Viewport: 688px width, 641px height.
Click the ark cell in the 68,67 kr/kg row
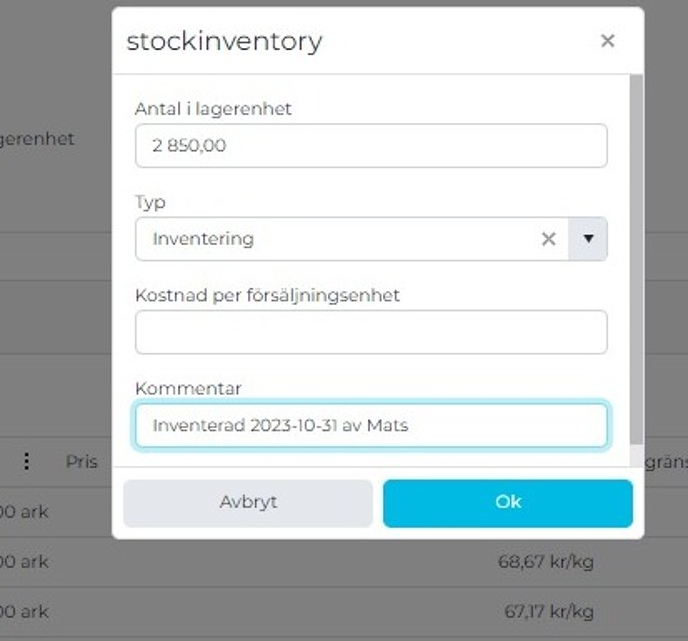[x=24, y=561]
